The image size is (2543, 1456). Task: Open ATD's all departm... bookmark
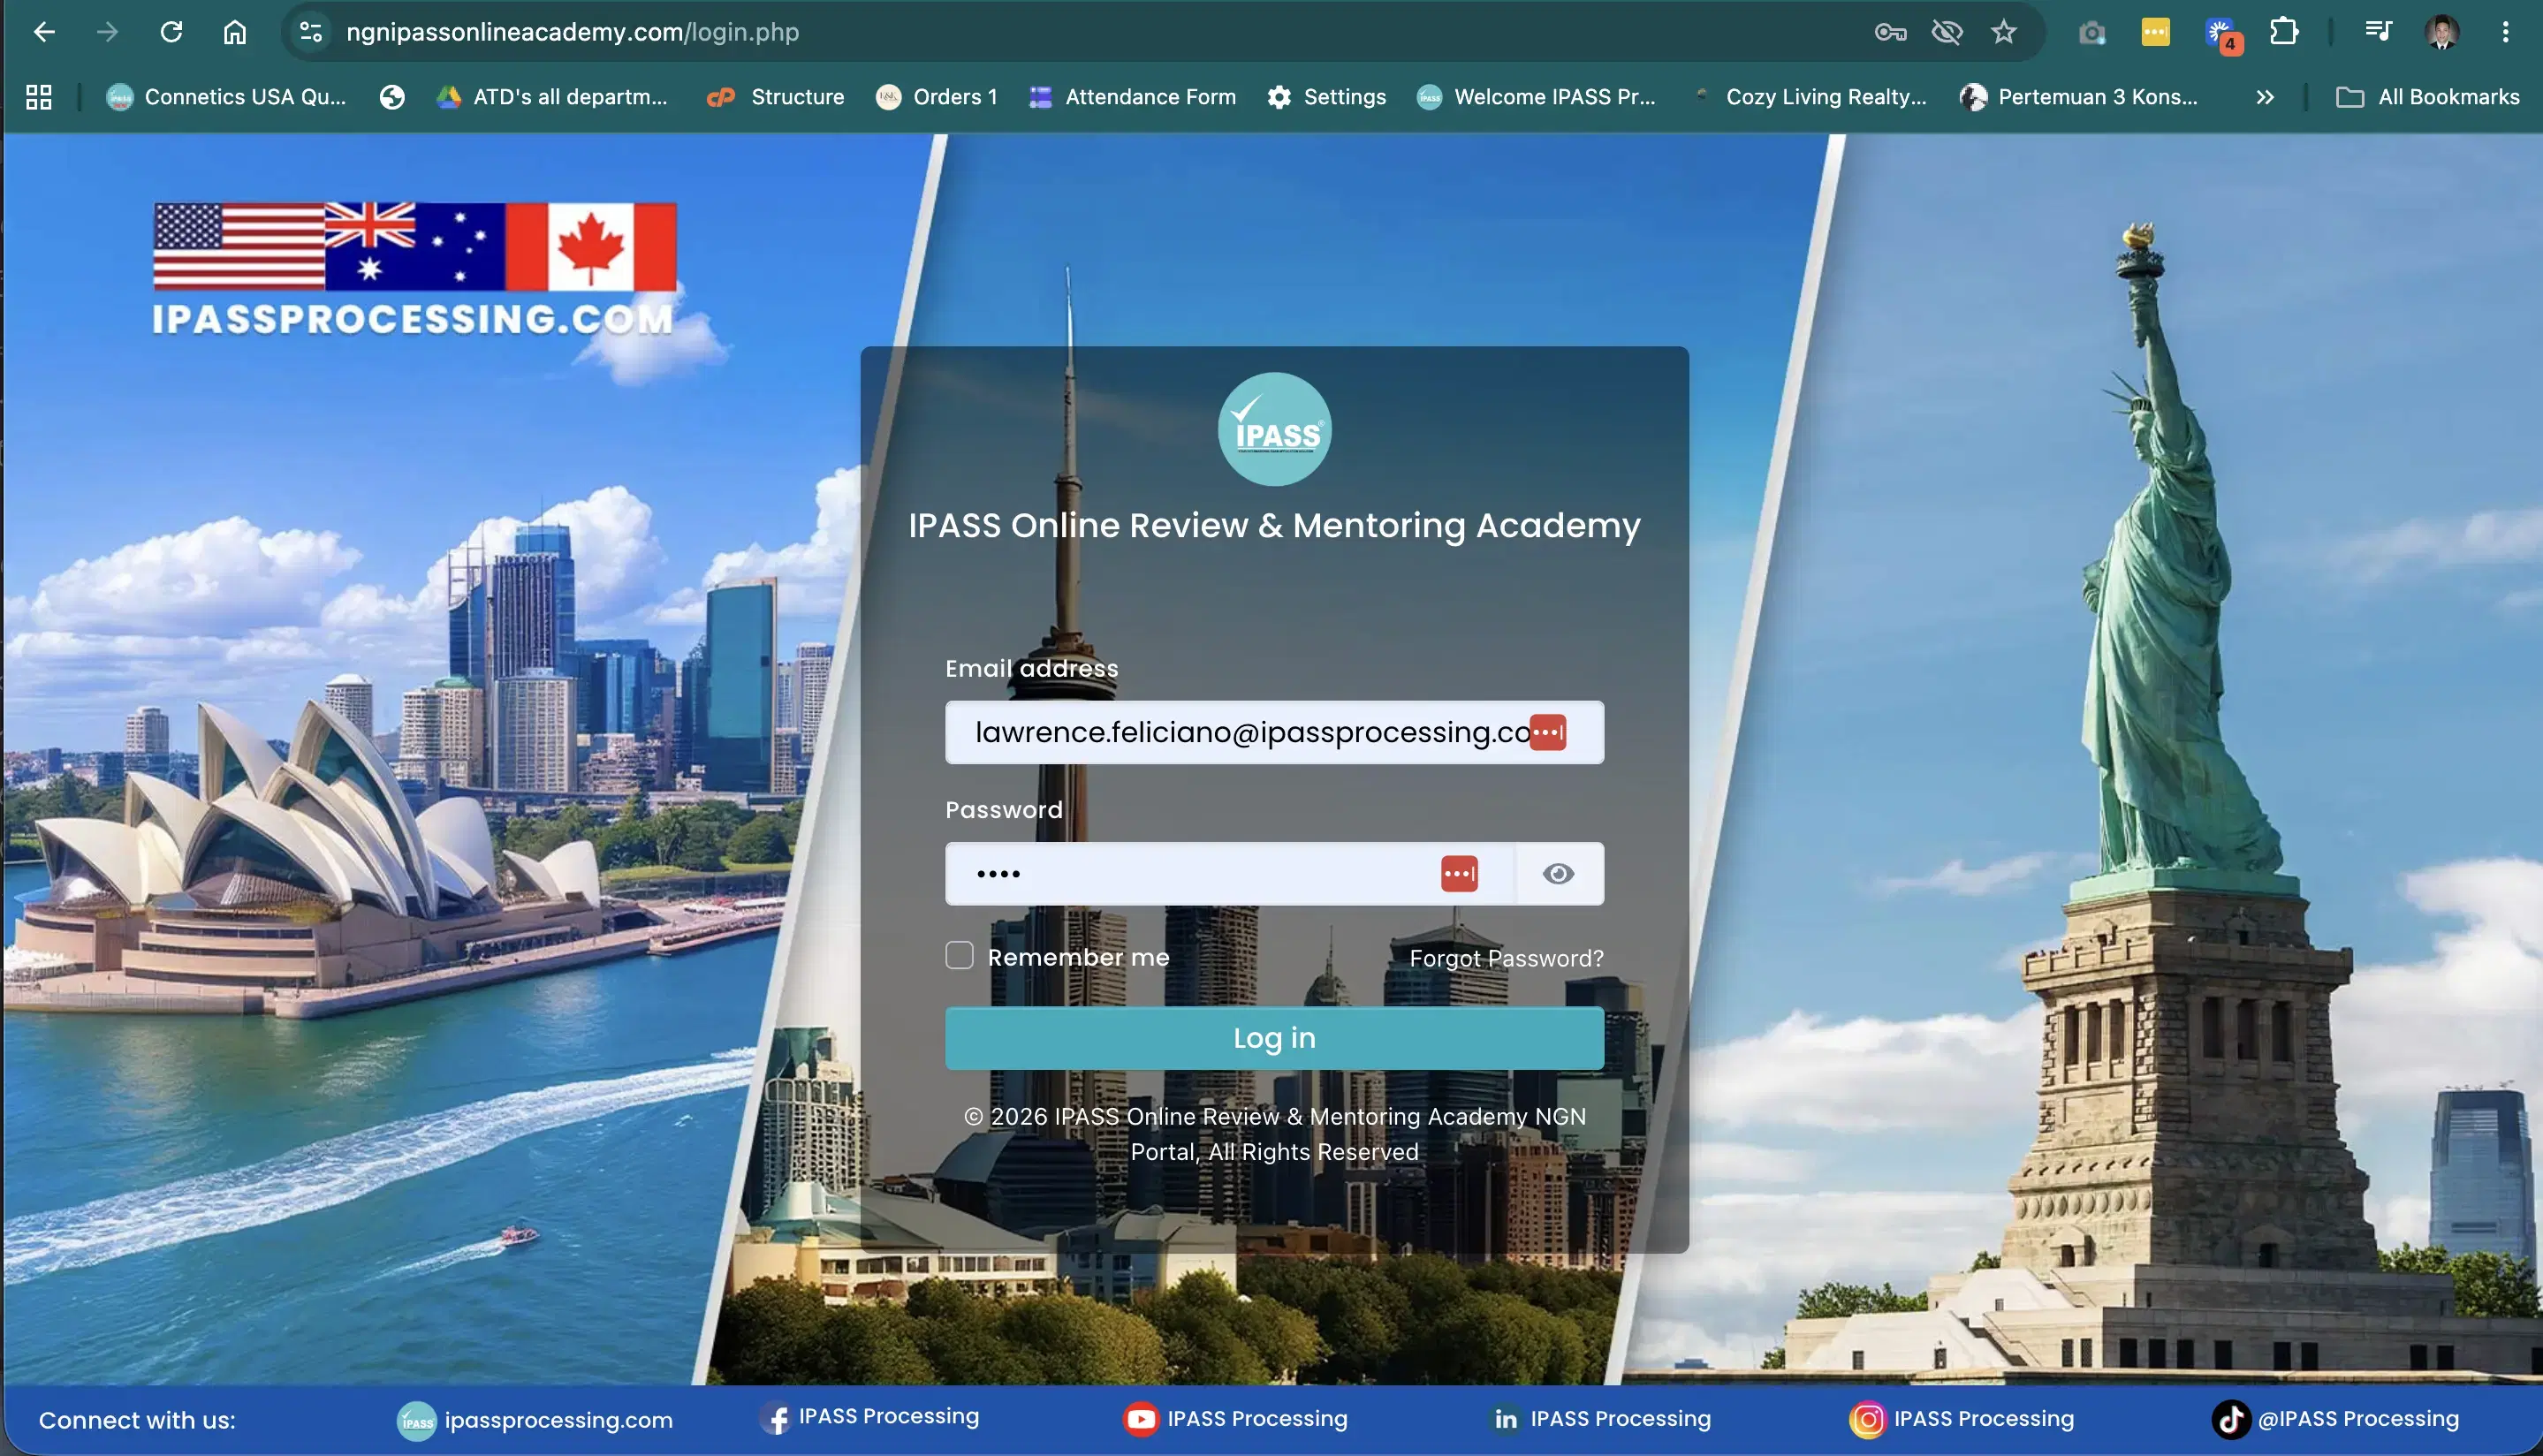tap(552, 97)
